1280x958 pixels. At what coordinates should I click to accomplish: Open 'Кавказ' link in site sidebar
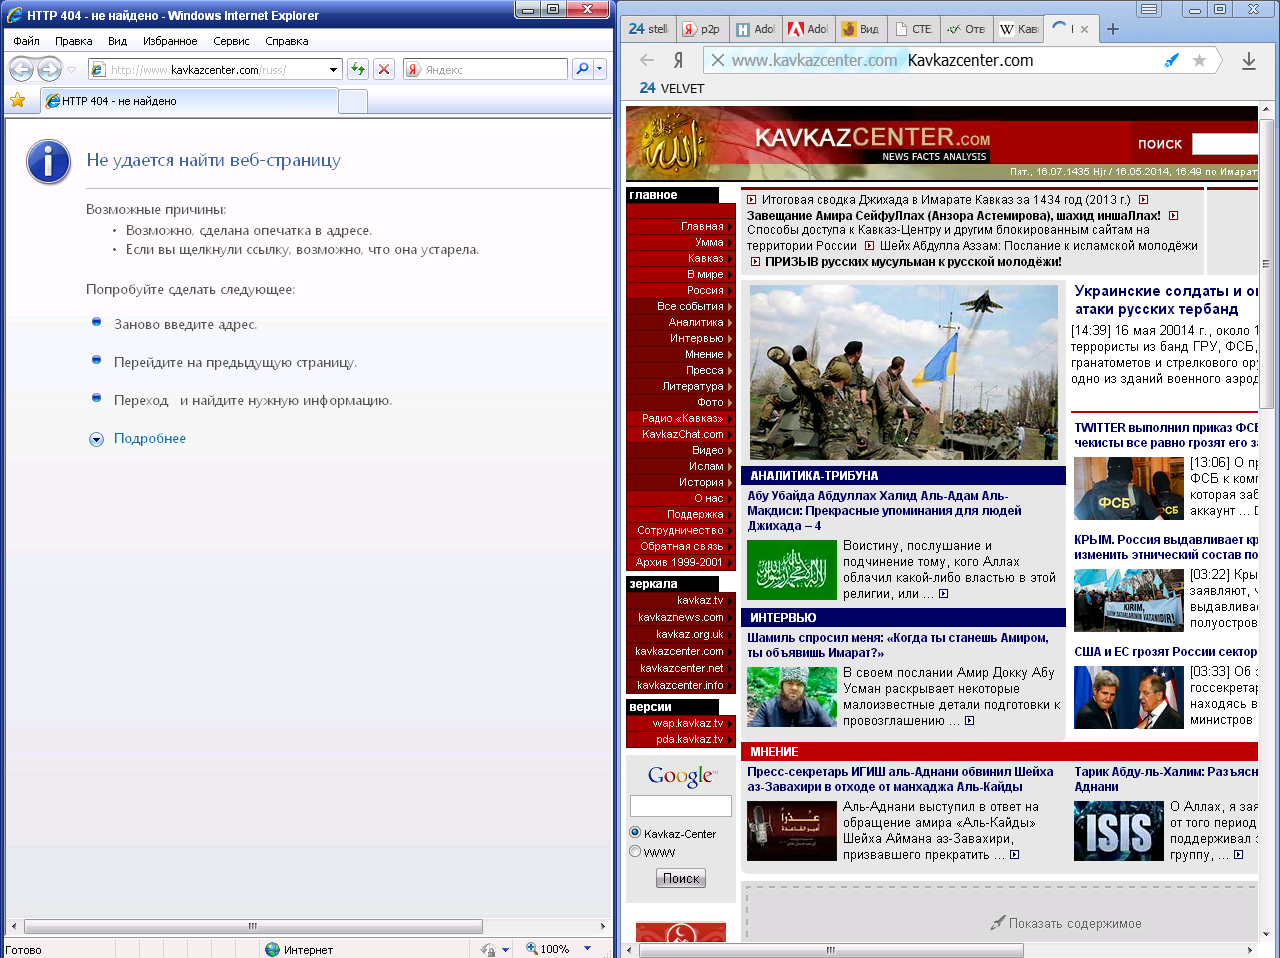tap(705, 258)
